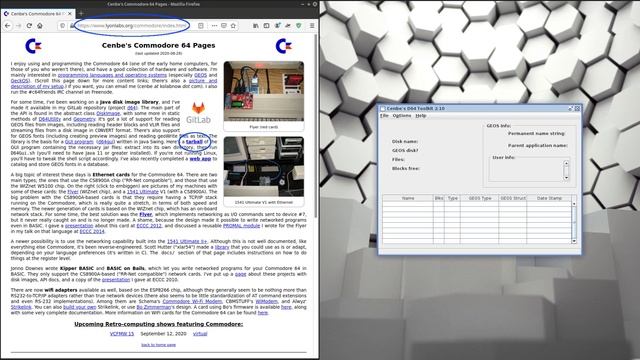The image size is (640, 360).
Task: Open the 'DiskImage' class link
Action: (x=108, y=113)
